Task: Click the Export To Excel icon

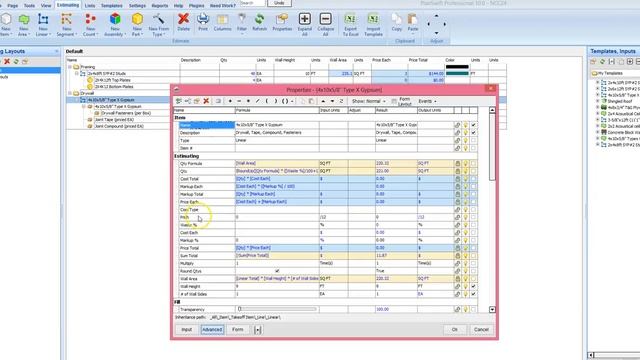Action: tap(350, 19)
